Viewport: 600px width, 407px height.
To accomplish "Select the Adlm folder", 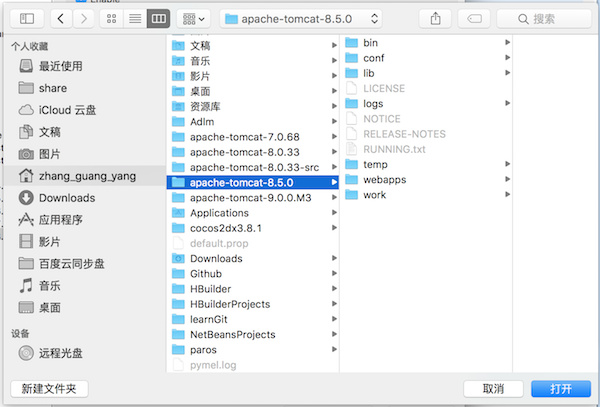I will pos(253,122).
